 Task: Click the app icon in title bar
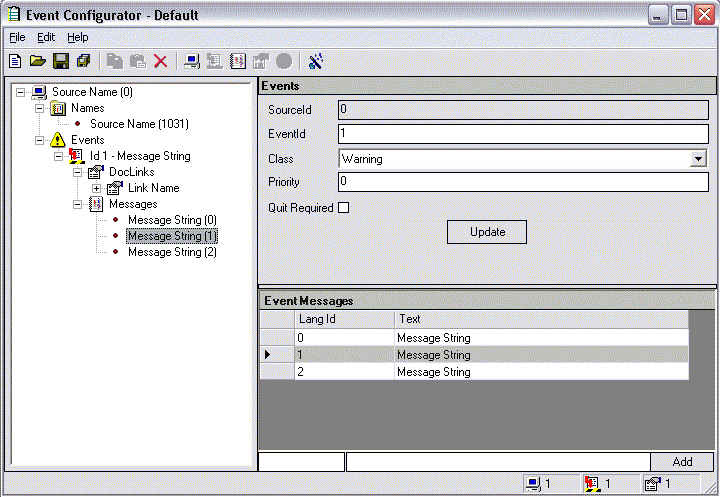coord(14,15)
